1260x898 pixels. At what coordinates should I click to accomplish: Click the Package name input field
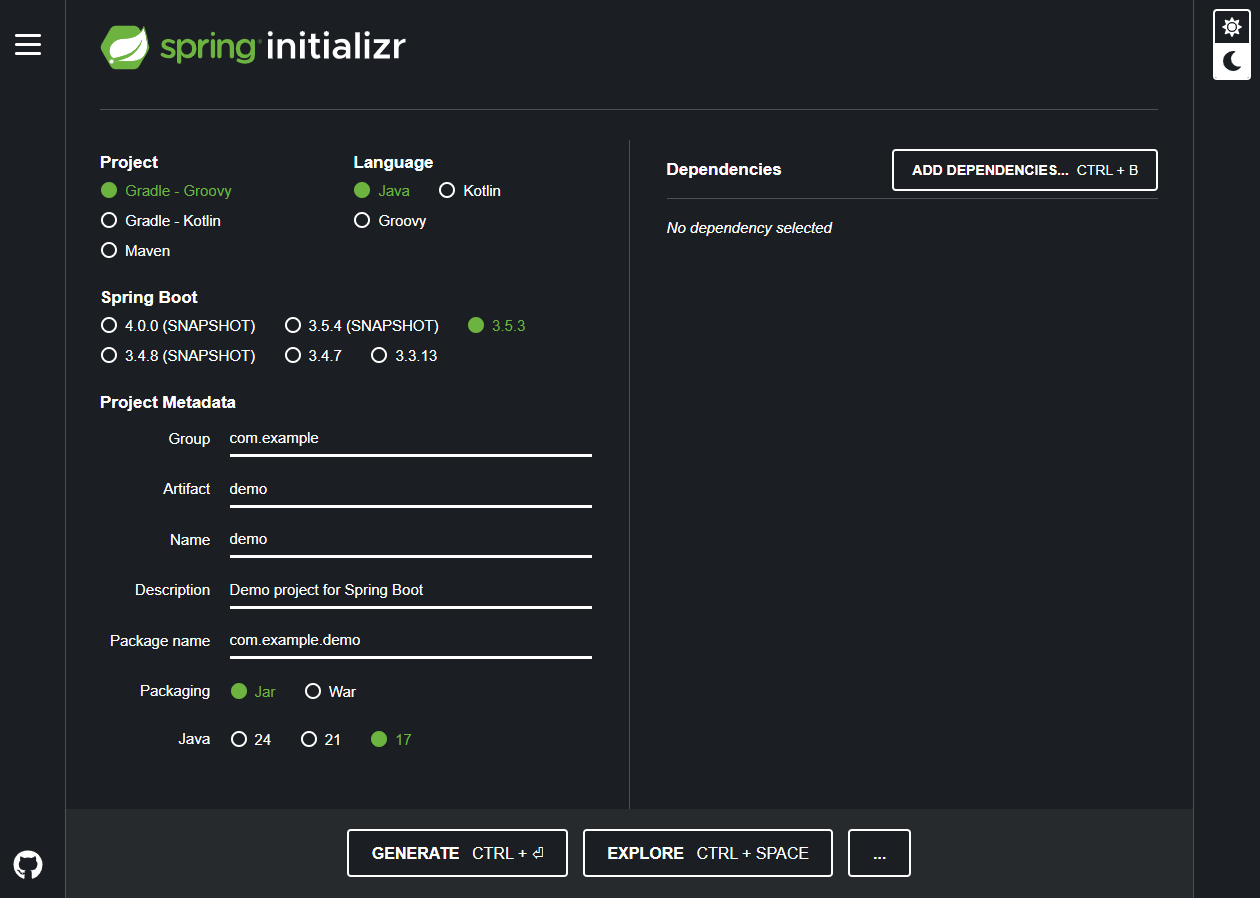(411, 640)
